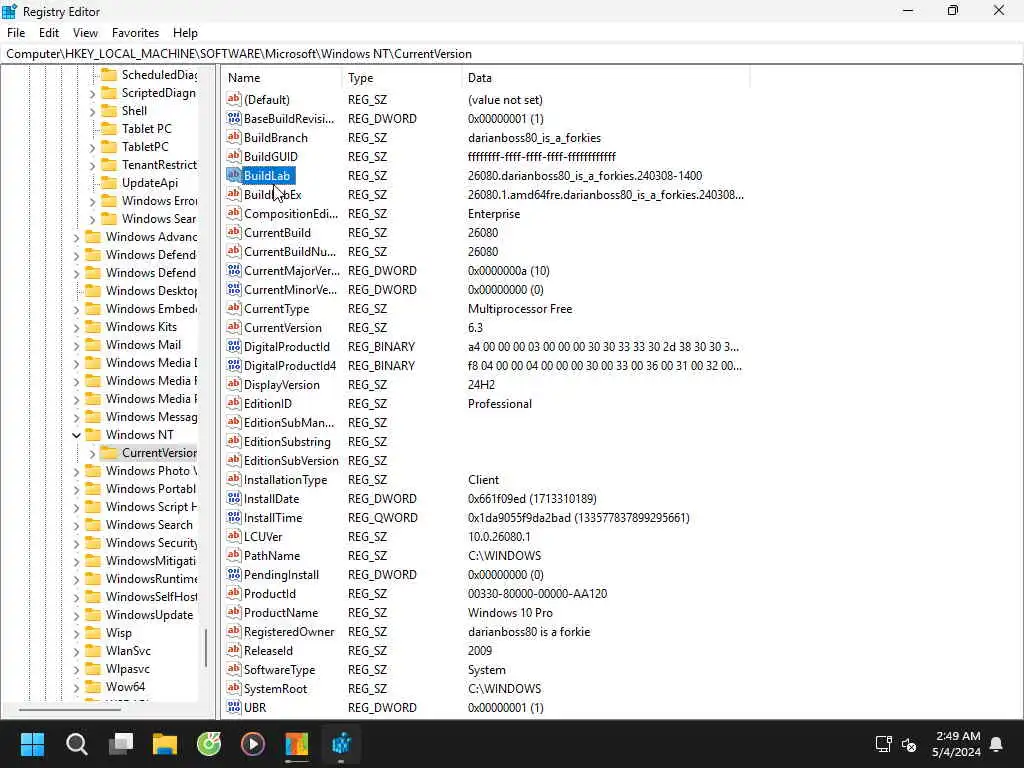Click the CompositionEdition string icon
1024x768 pixels.
click(x=234, y=214)
